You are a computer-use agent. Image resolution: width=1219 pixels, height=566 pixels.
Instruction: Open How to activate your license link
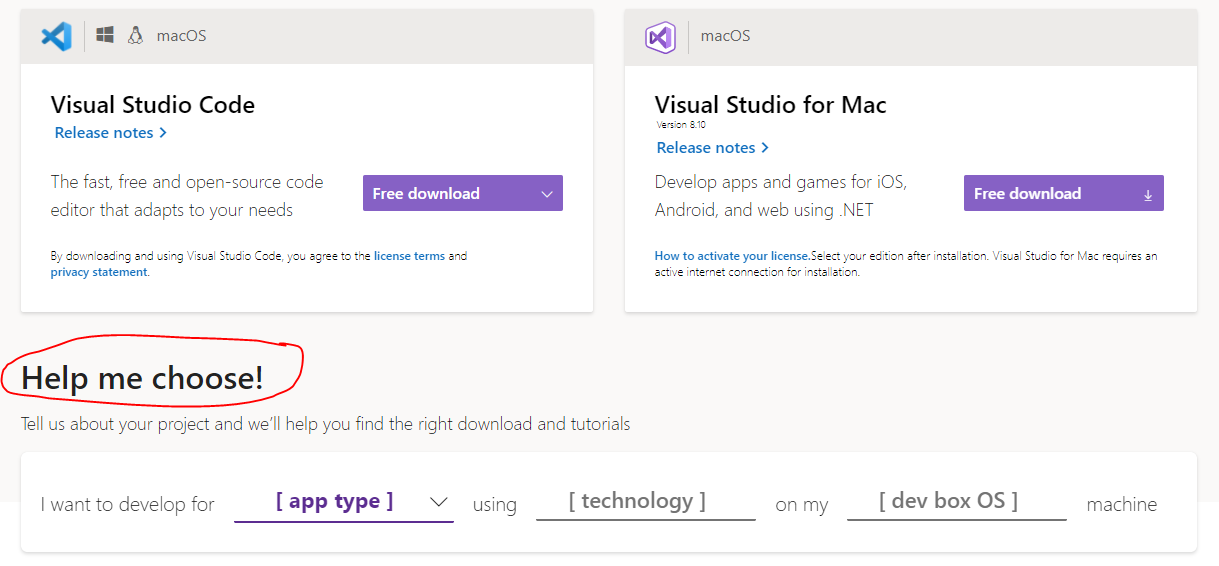(x=732, y=256)
